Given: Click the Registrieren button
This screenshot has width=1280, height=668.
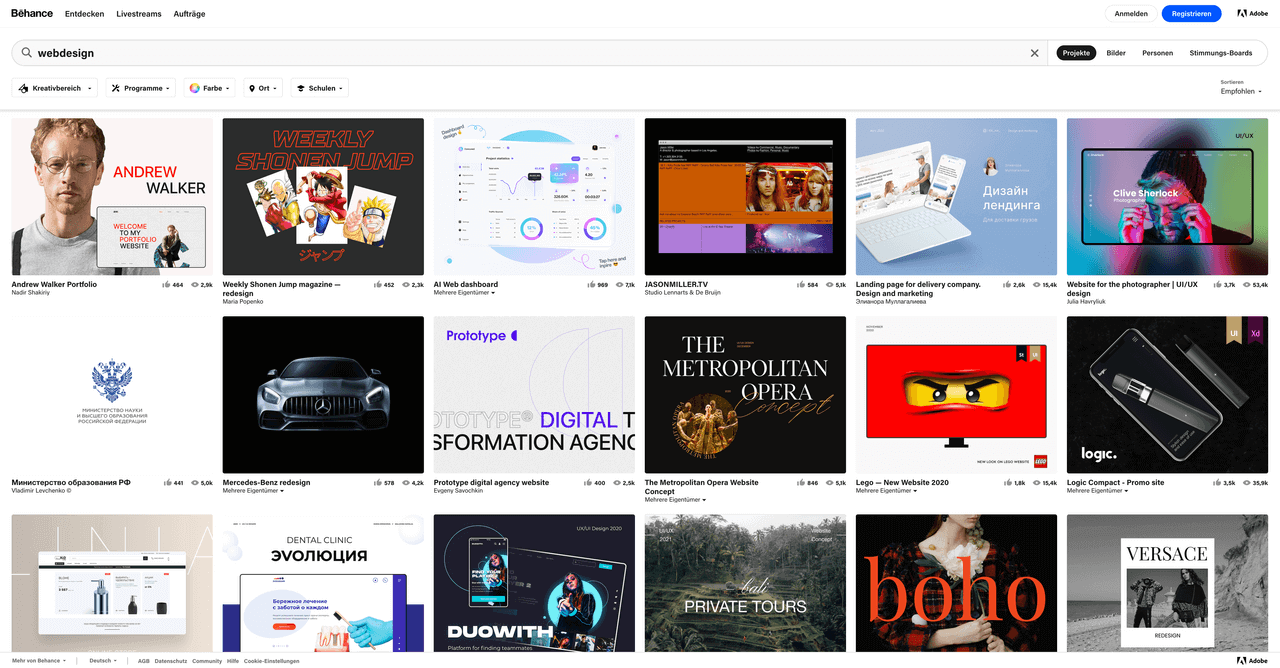Looking at the screenshot, I should click(1191, 13).
